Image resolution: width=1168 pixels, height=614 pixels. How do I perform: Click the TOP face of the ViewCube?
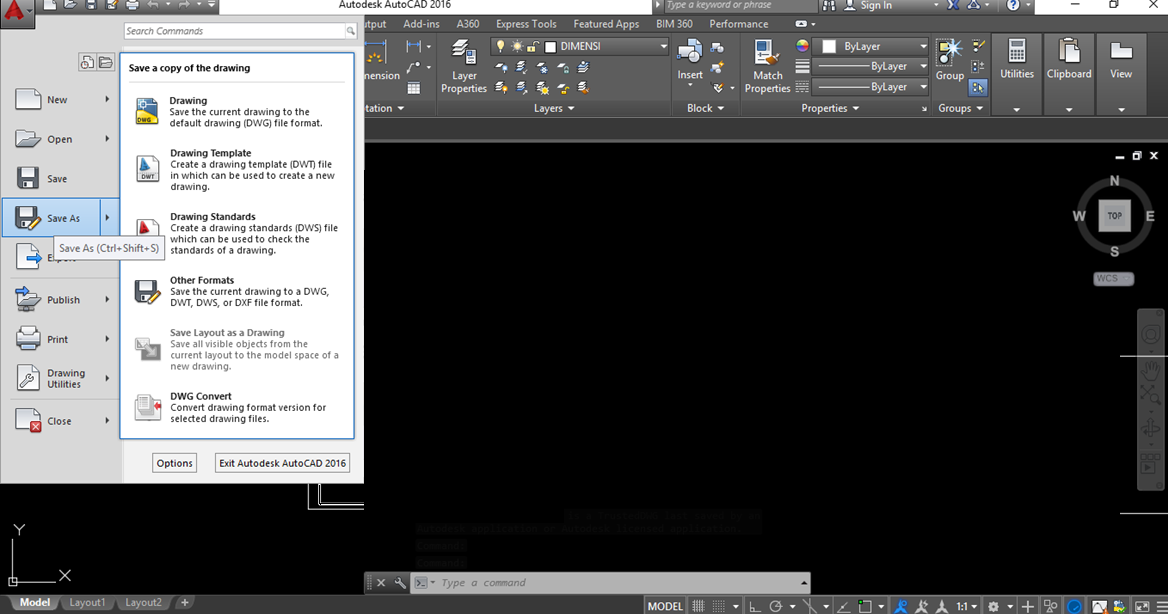(x=1114, y=216)
